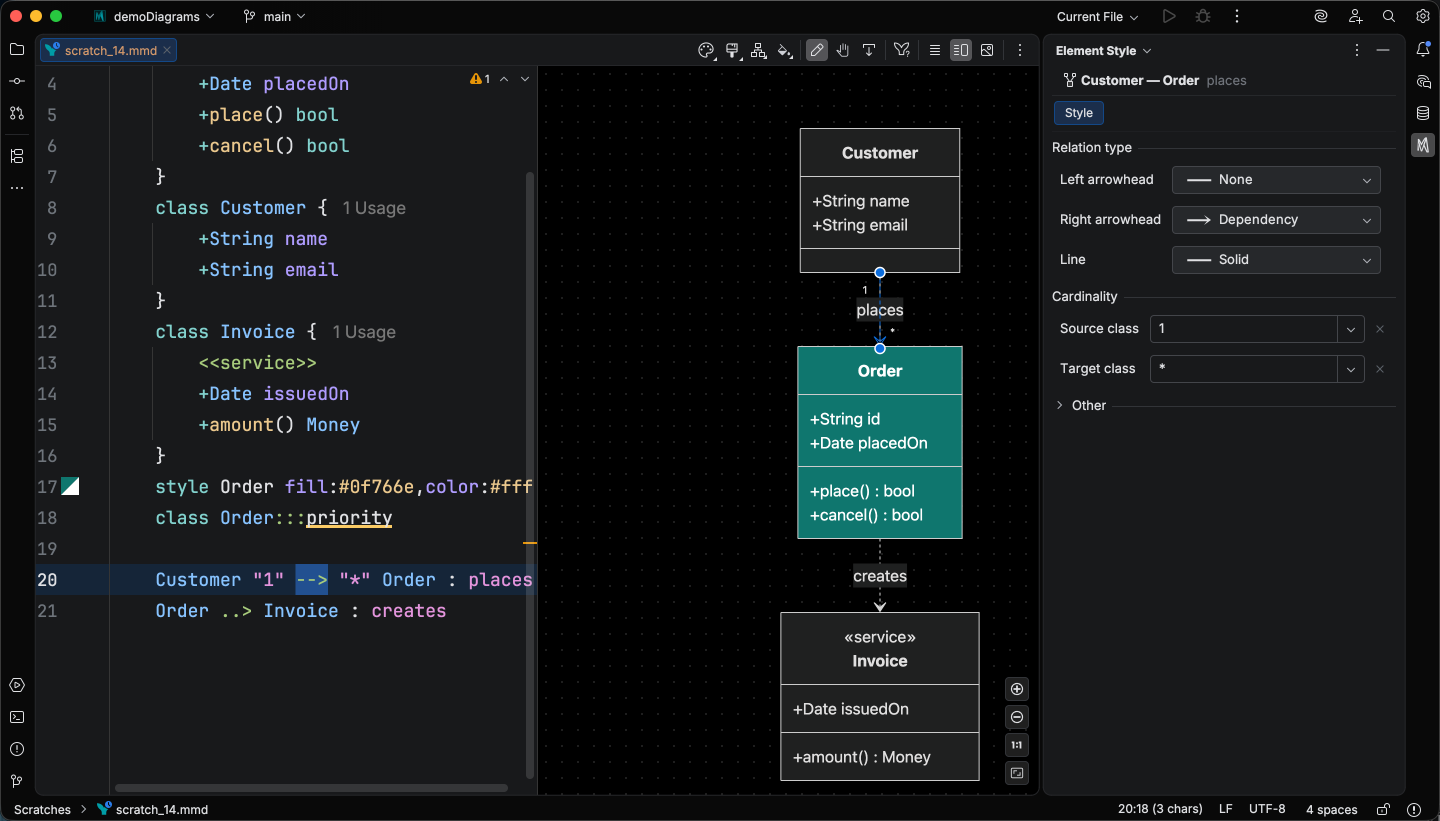Open Source class cardinality dropdown arrow
1440x821 pixels.
1351,329
